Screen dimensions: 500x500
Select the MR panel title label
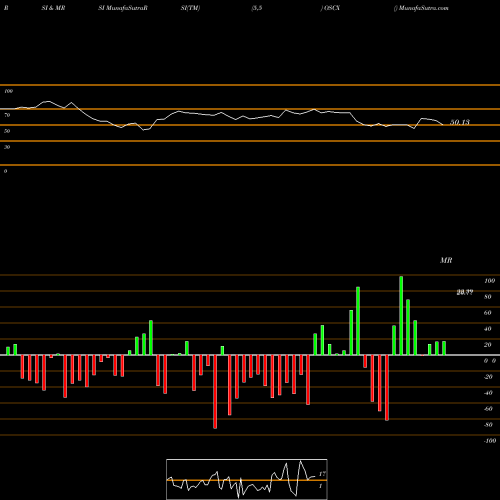(446, 260)
